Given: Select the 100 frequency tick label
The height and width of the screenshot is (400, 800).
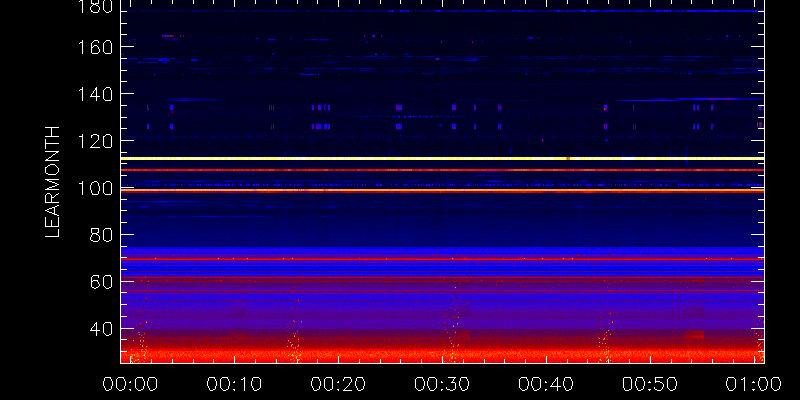Looking at the screenshot, I should click(x=96, y=188).
